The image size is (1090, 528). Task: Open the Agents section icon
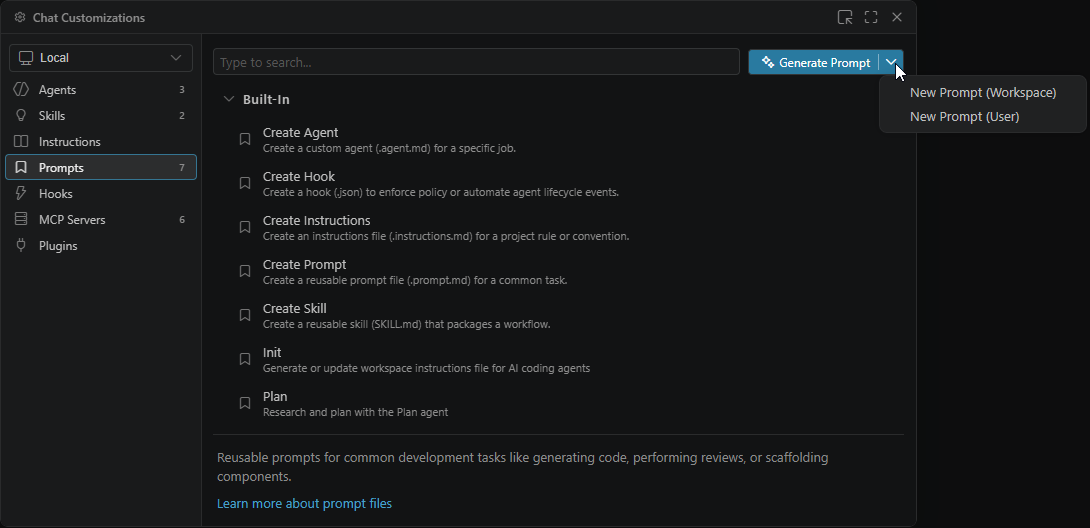coord(21,90)
